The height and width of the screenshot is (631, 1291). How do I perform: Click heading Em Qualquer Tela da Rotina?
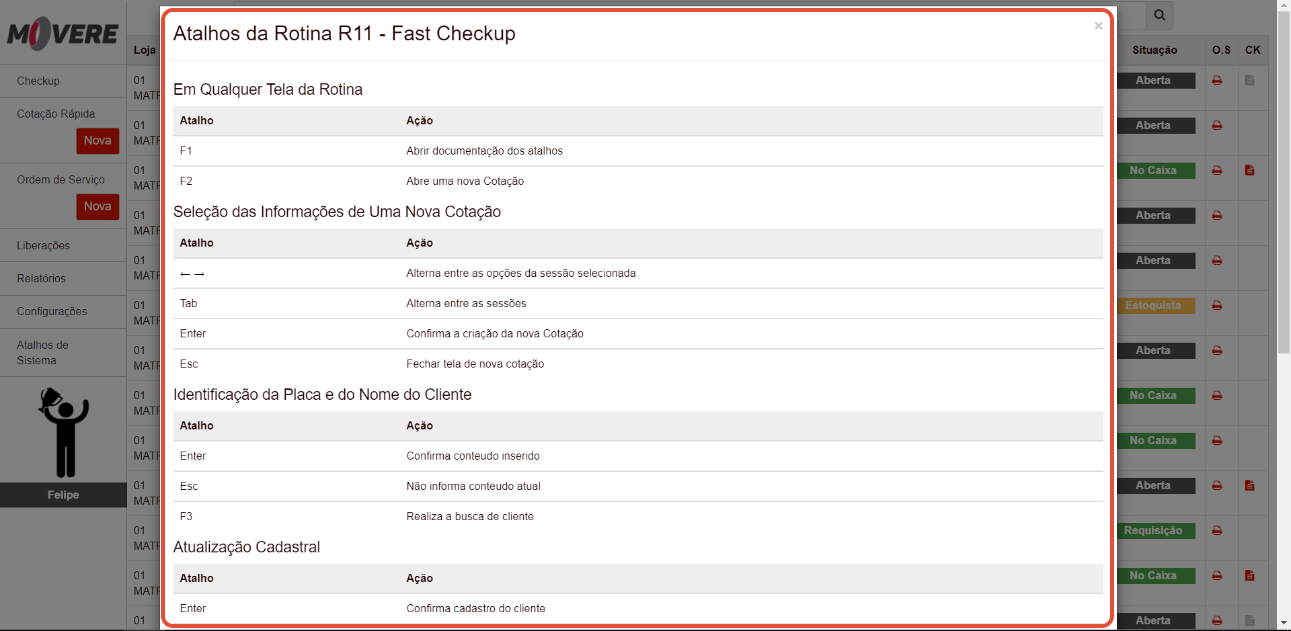[x=268, y=89]
